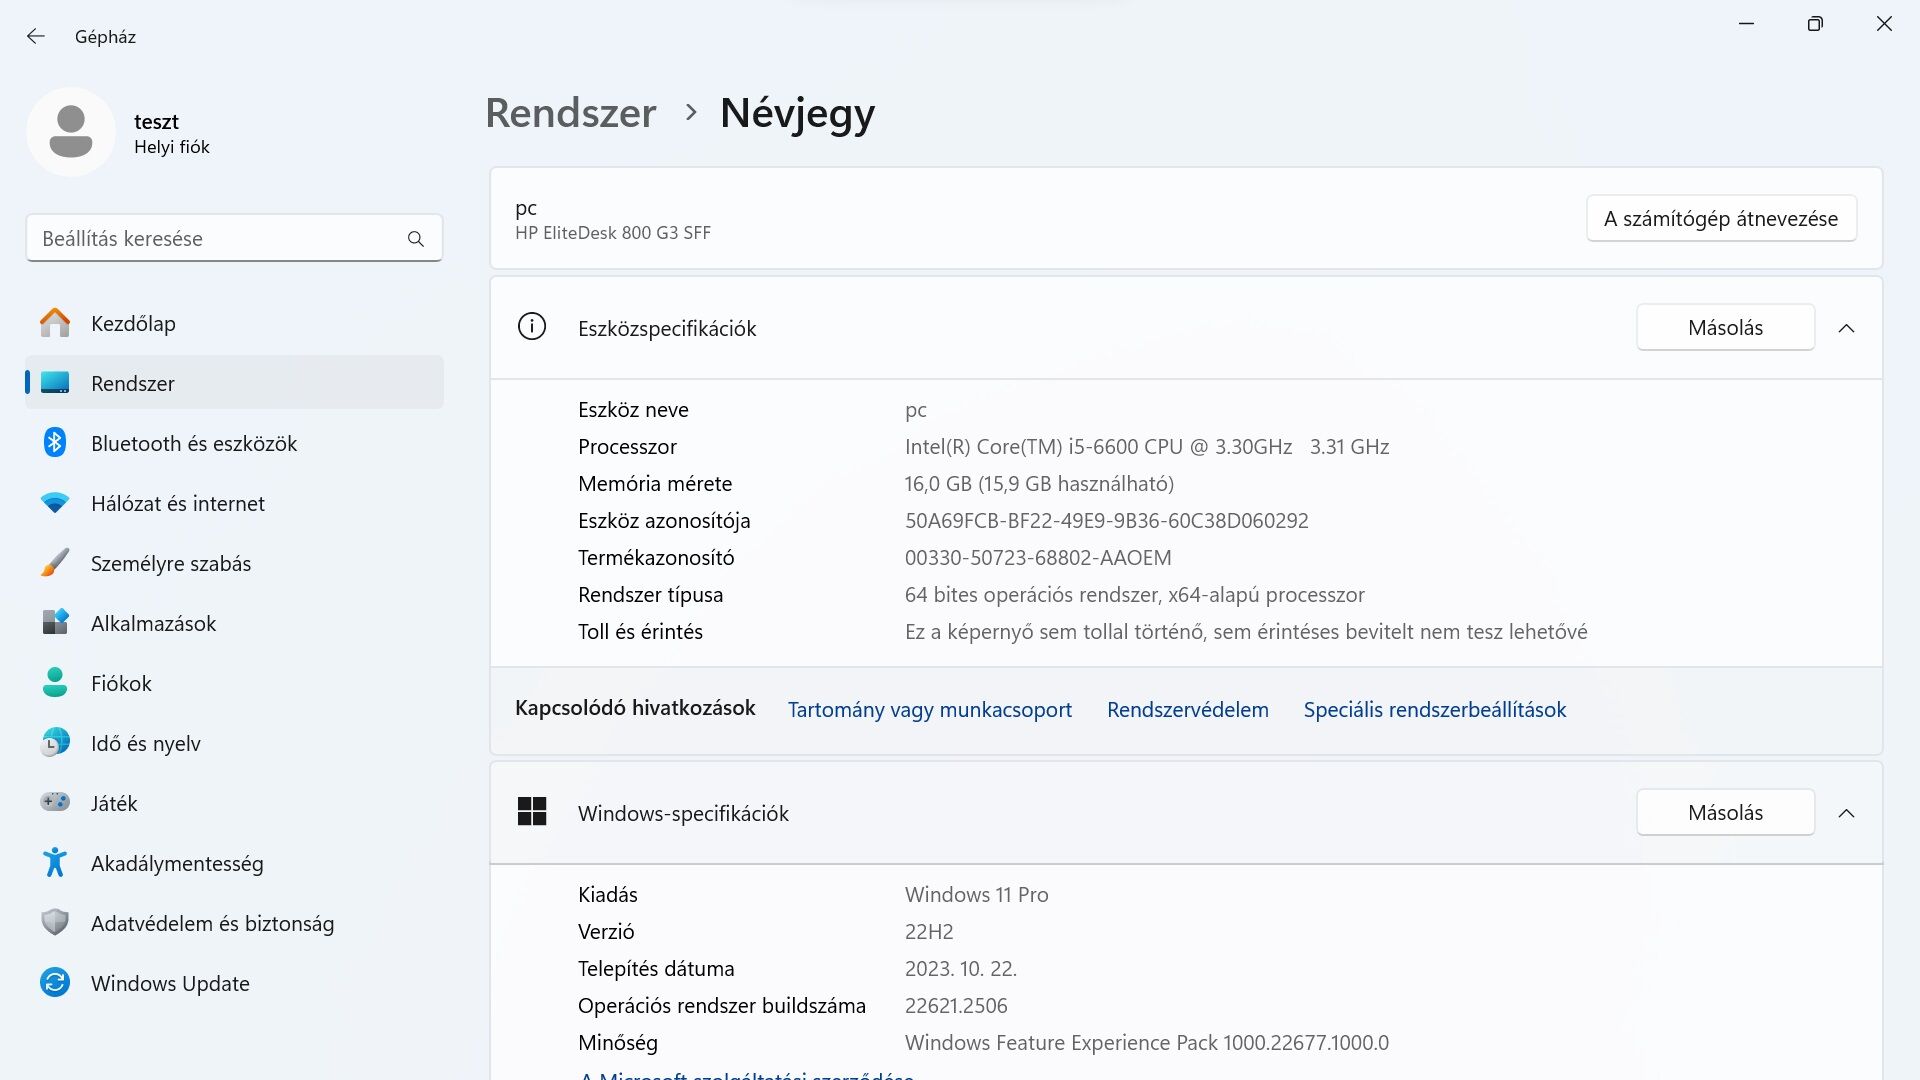Copy Windows specs with Másolás button

1725,812
